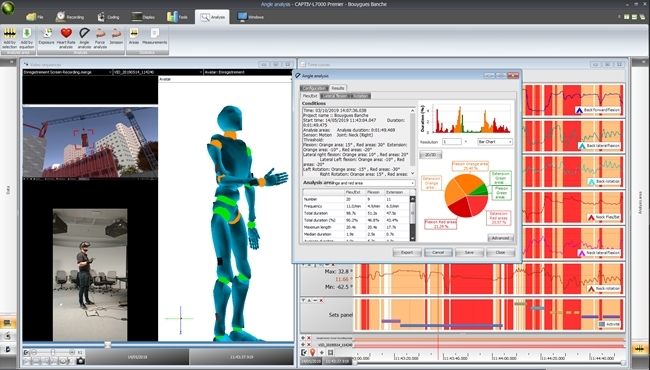Image resolution: width=650 pixels, height=370 pixels.
Task: Open the Force analysis tool
Action: [x=100, y=39]
